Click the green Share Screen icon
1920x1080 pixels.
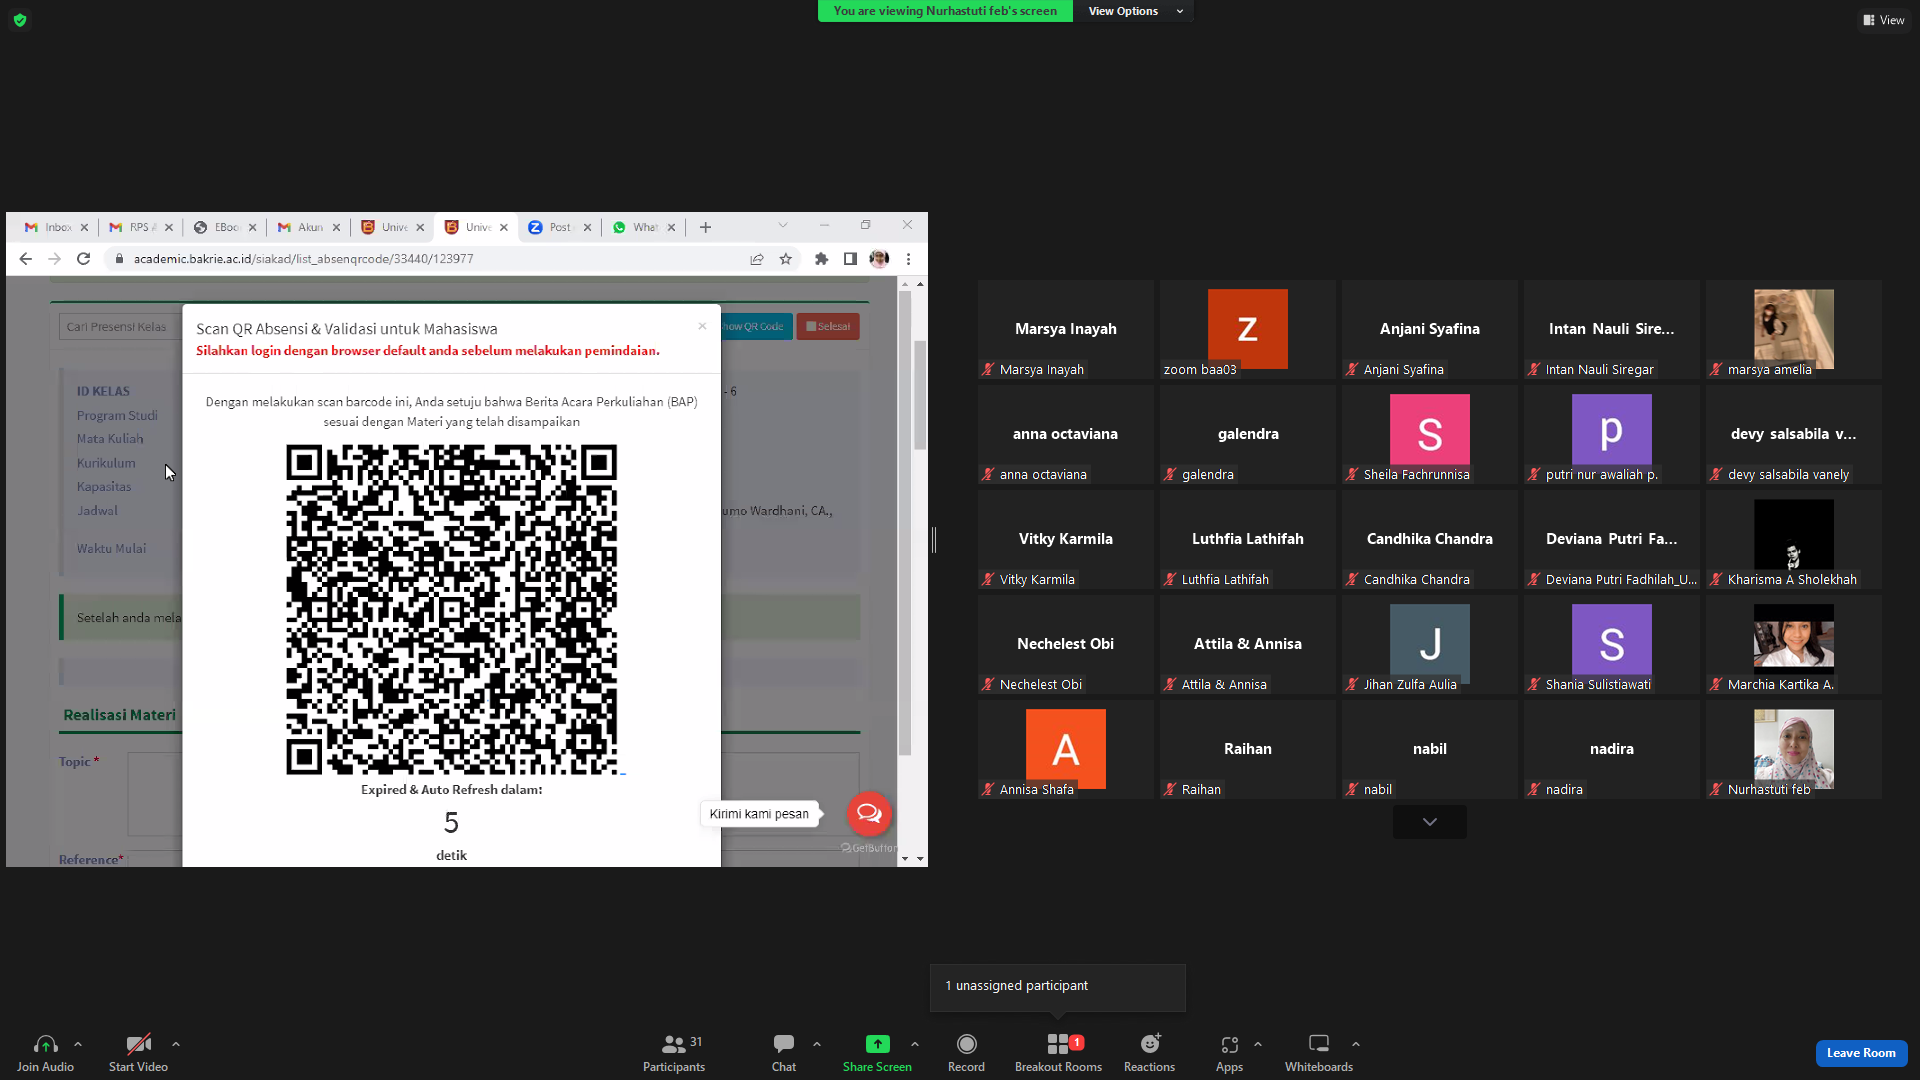877,1044
